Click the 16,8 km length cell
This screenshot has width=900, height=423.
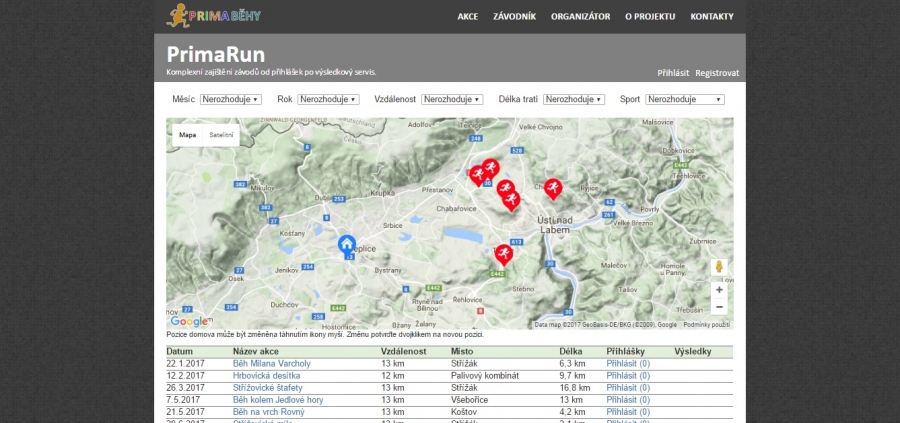coord(575,387)
